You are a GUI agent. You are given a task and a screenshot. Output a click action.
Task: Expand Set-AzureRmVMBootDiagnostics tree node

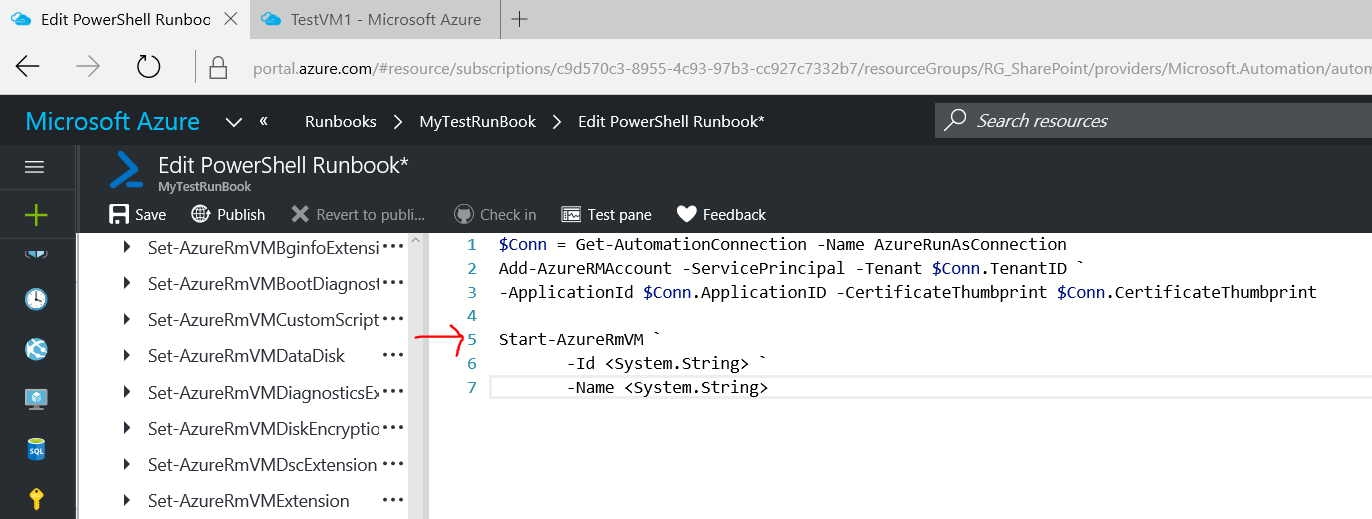click(x=127, y=283)
